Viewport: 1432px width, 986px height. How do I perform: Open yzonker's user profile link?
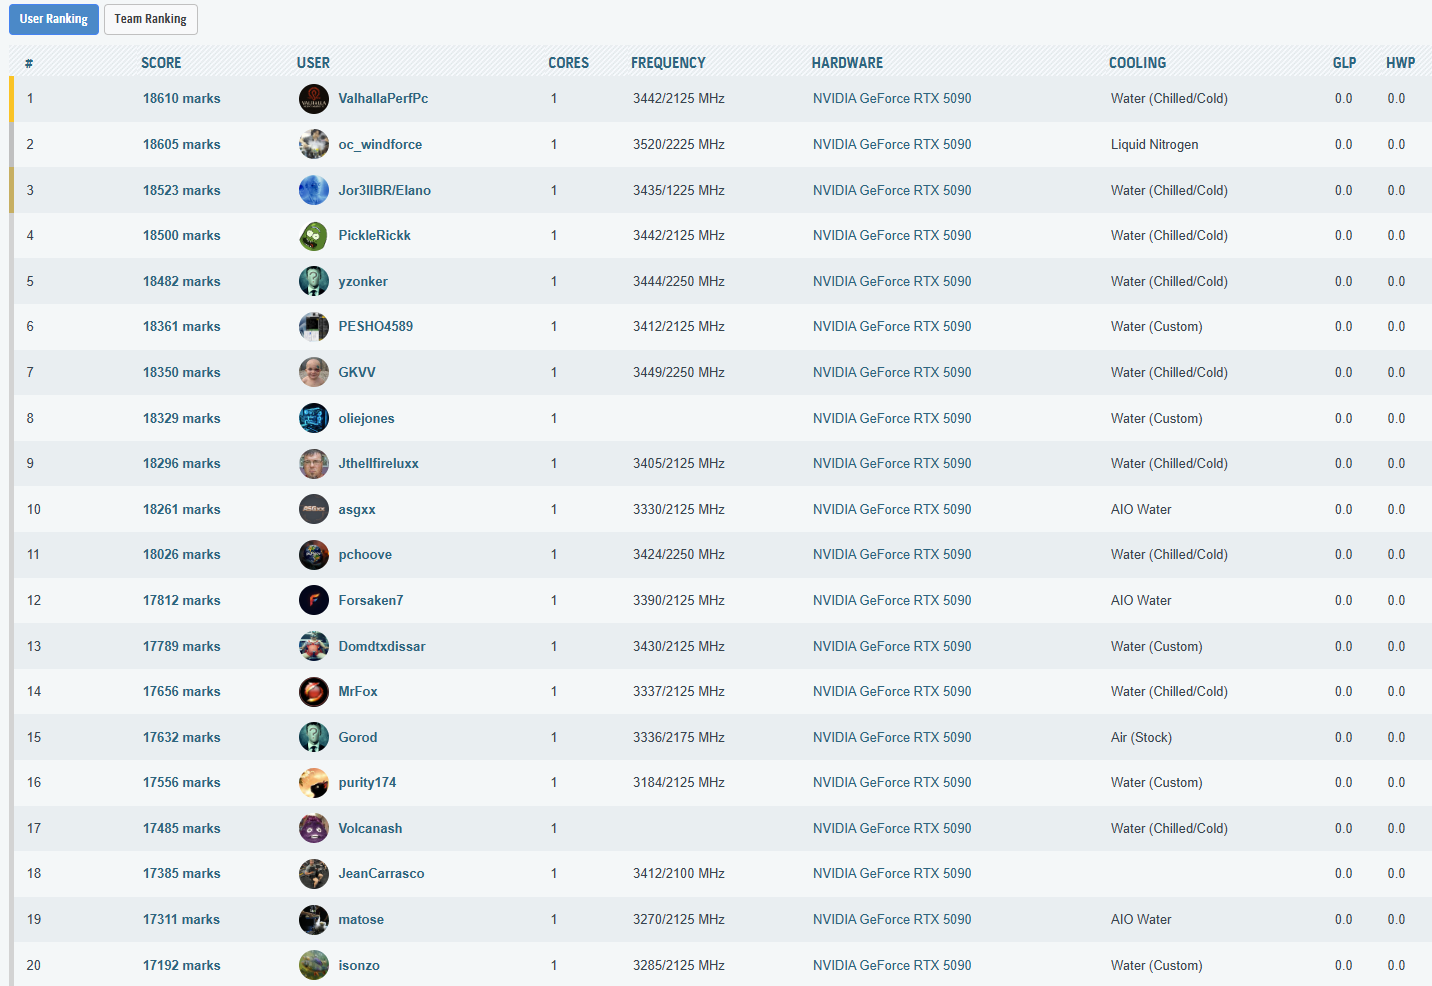click(363, 282)
